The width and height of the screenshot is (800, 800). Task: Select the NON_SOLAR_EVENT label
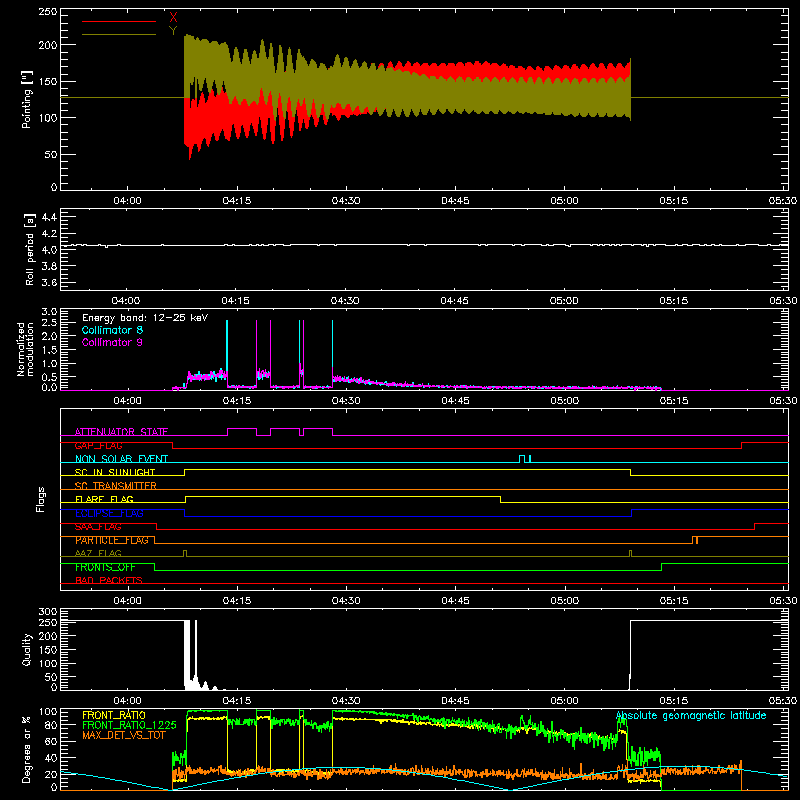[x=121, y=459]
